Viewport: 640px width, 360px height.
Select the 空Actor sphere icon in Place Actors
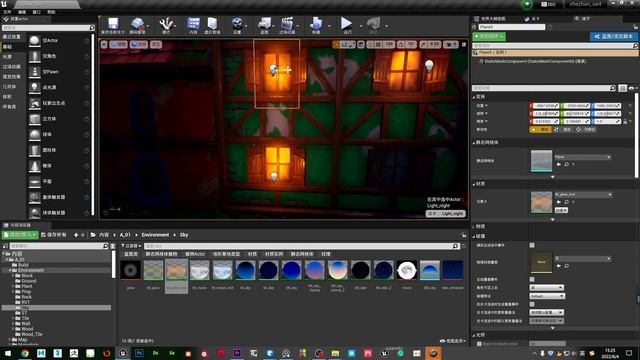35,40
